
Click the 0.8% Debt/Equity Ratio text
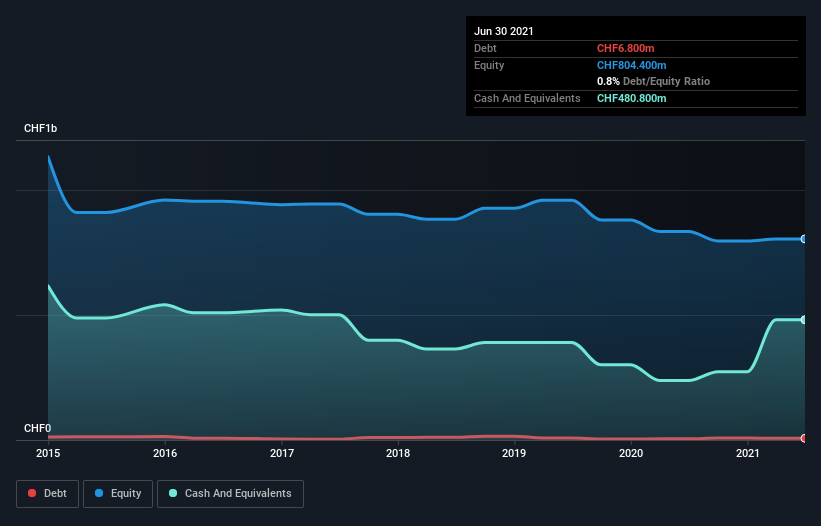(x=653, y=82)
